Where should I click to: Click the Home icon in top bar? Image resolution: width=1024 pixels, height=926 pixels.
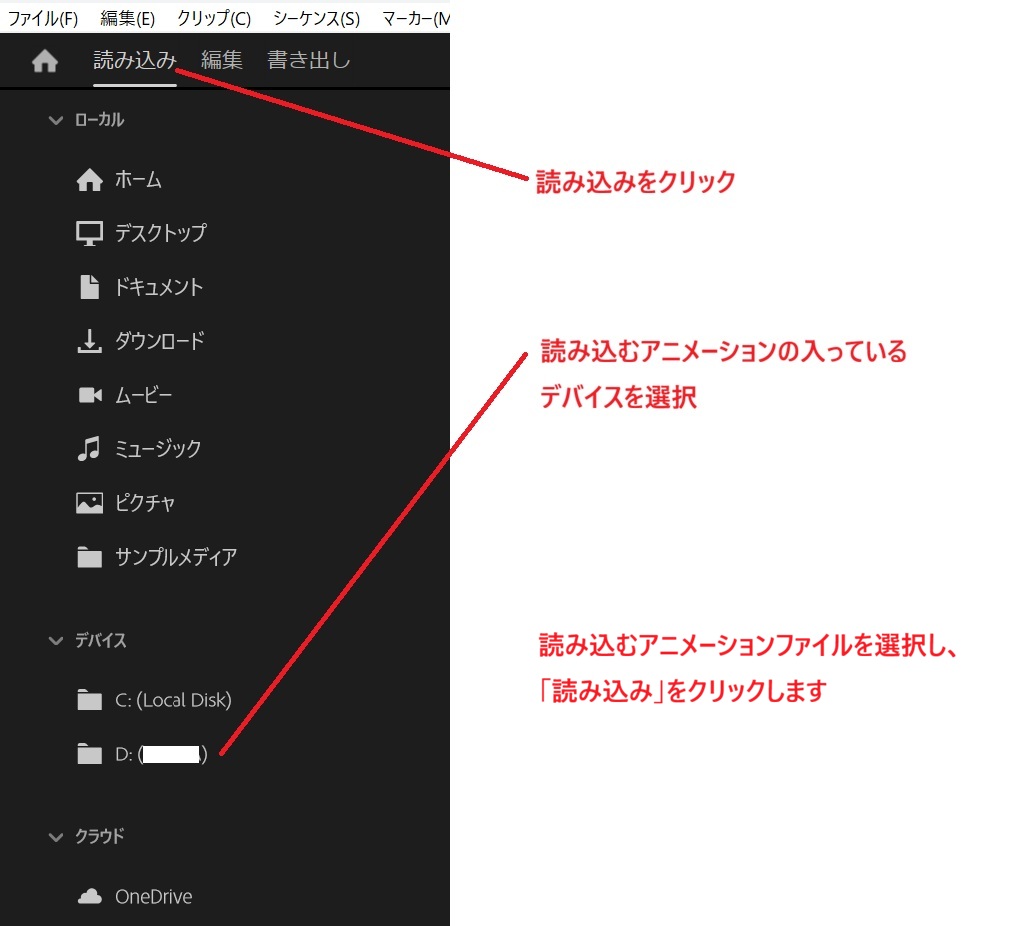click(44, 62)
